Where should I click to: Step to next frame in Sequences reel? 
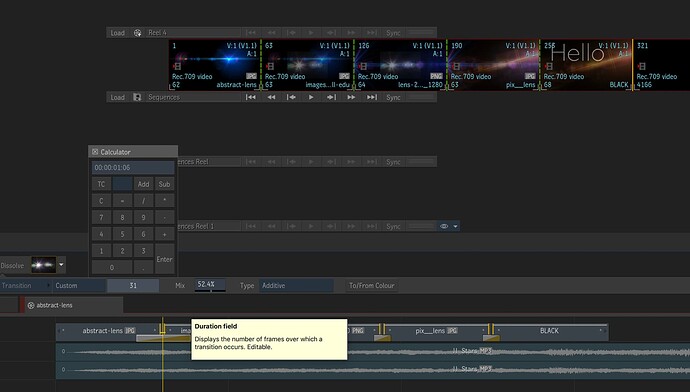tap(331, 97)
